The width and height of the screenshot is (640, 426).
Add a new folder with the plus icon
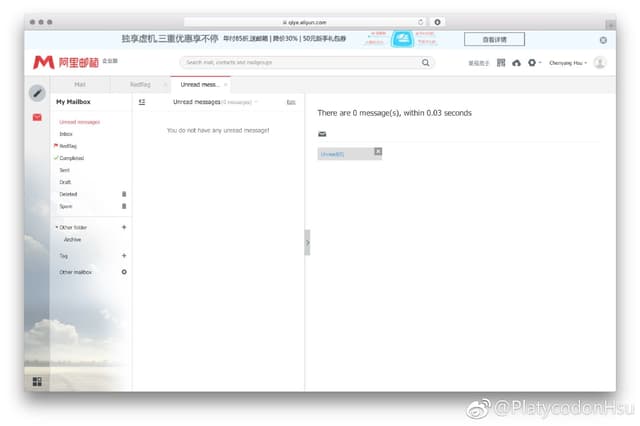124,227
